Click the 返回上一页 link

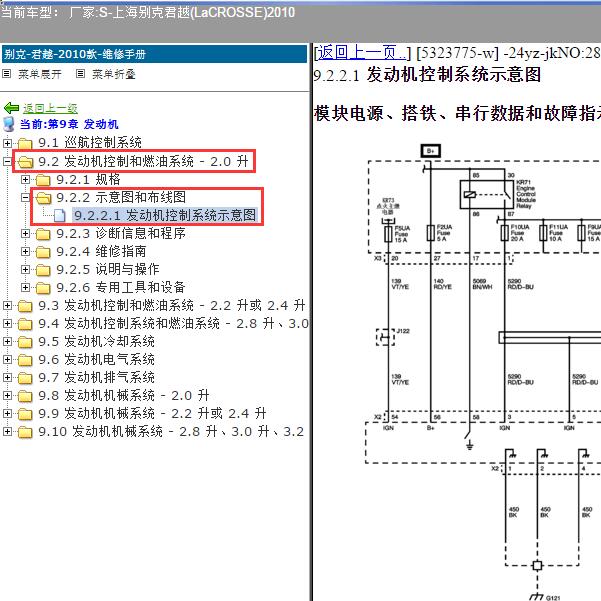tap(361, 53)
